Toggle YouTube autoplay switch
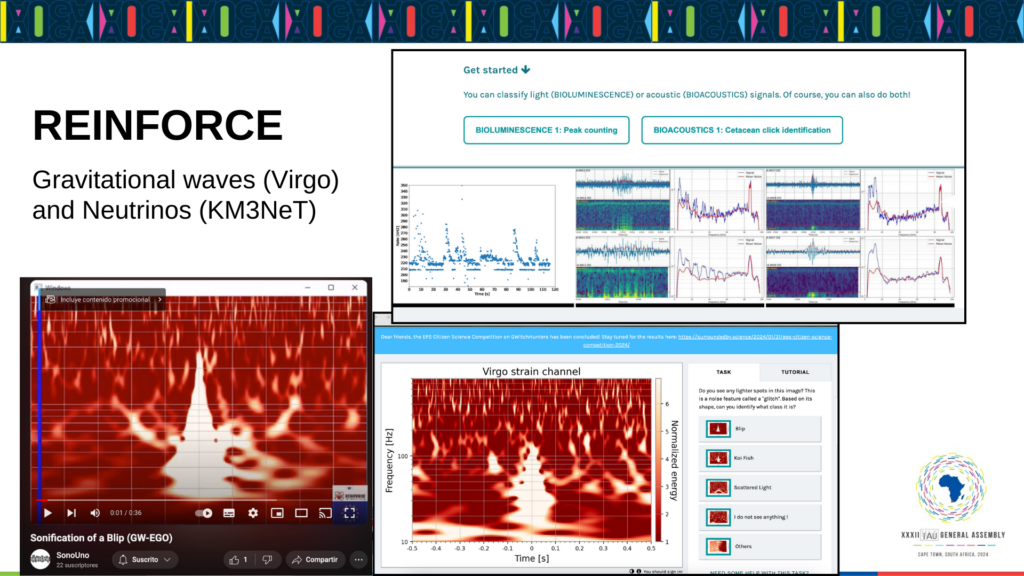 click(204, 513)
